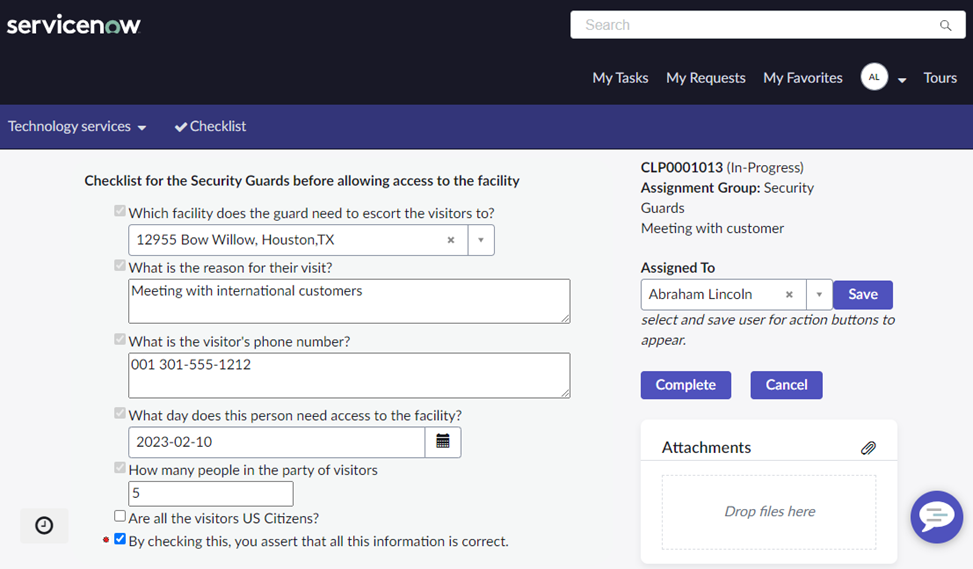Go to My Favorites
The height and width of the screenshot is (569, 973).
coord(802,78)
